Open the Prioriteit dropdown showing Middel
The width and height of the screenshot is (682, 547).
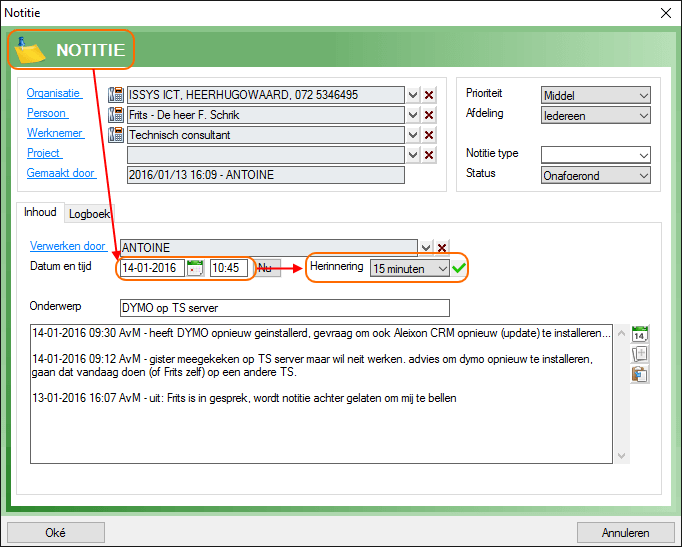[x=595, y=95]
